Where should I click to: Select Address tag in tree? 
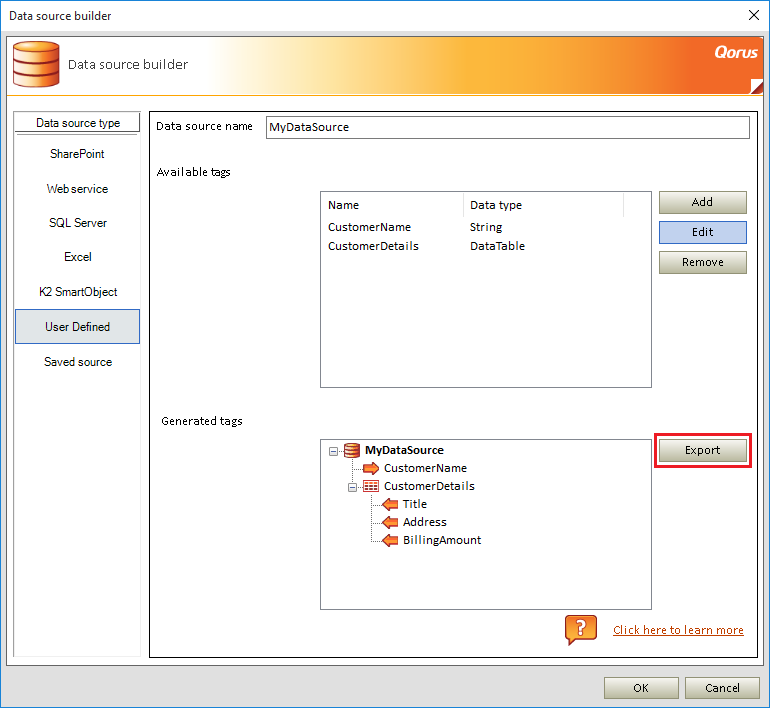[x=425, y=522]
